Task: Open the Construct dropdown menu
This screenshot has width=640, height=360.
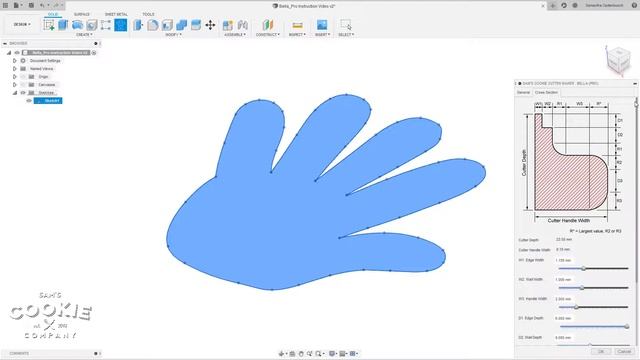Action: pyautogui.click(x=268, y=35)
